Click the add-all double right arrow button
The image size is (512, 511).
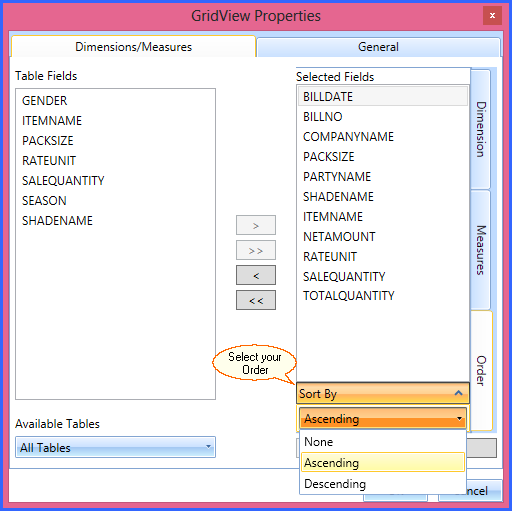point(256,250)
